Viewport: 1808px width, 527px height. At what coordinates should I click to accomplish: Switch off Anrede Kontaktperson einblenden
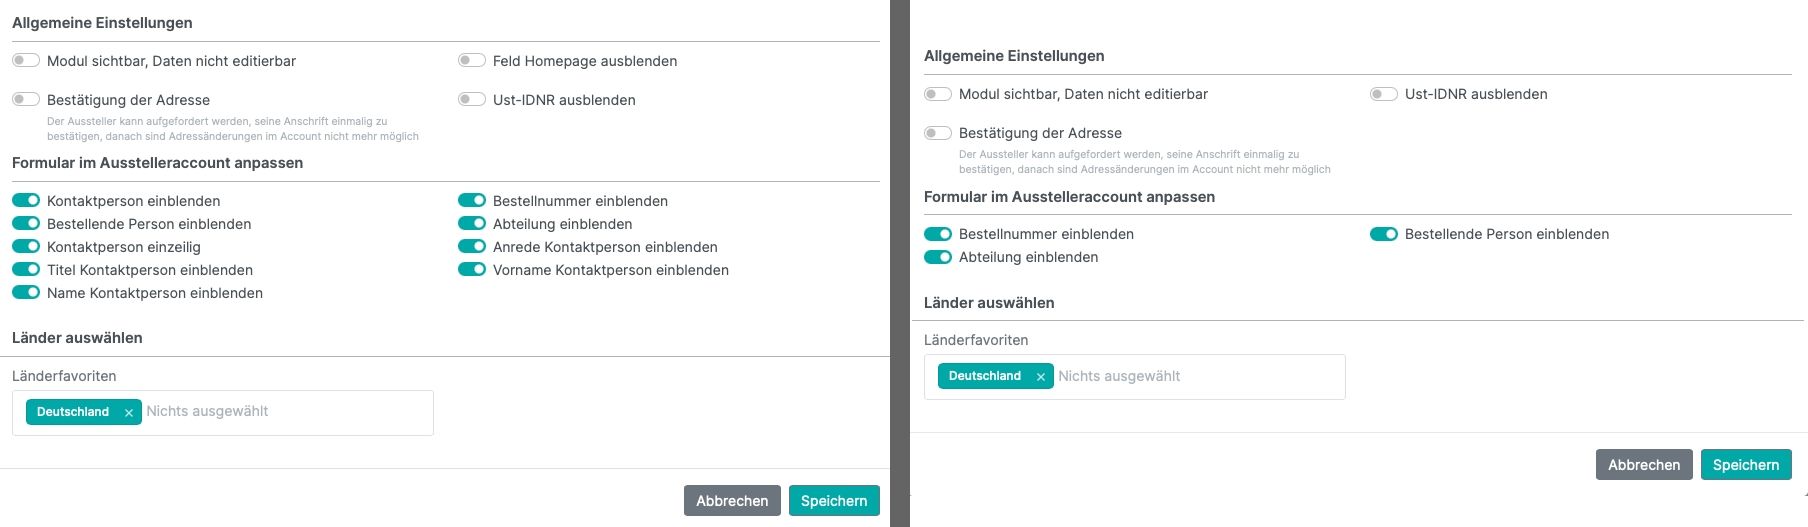pos(472,247)
